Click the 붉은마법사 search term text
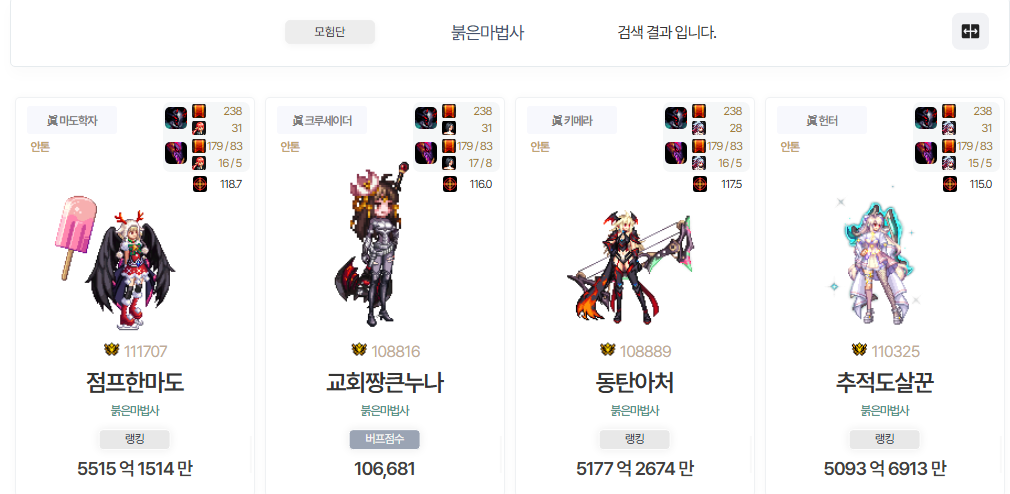1010x494 pixels. click(x=488, y=32)
